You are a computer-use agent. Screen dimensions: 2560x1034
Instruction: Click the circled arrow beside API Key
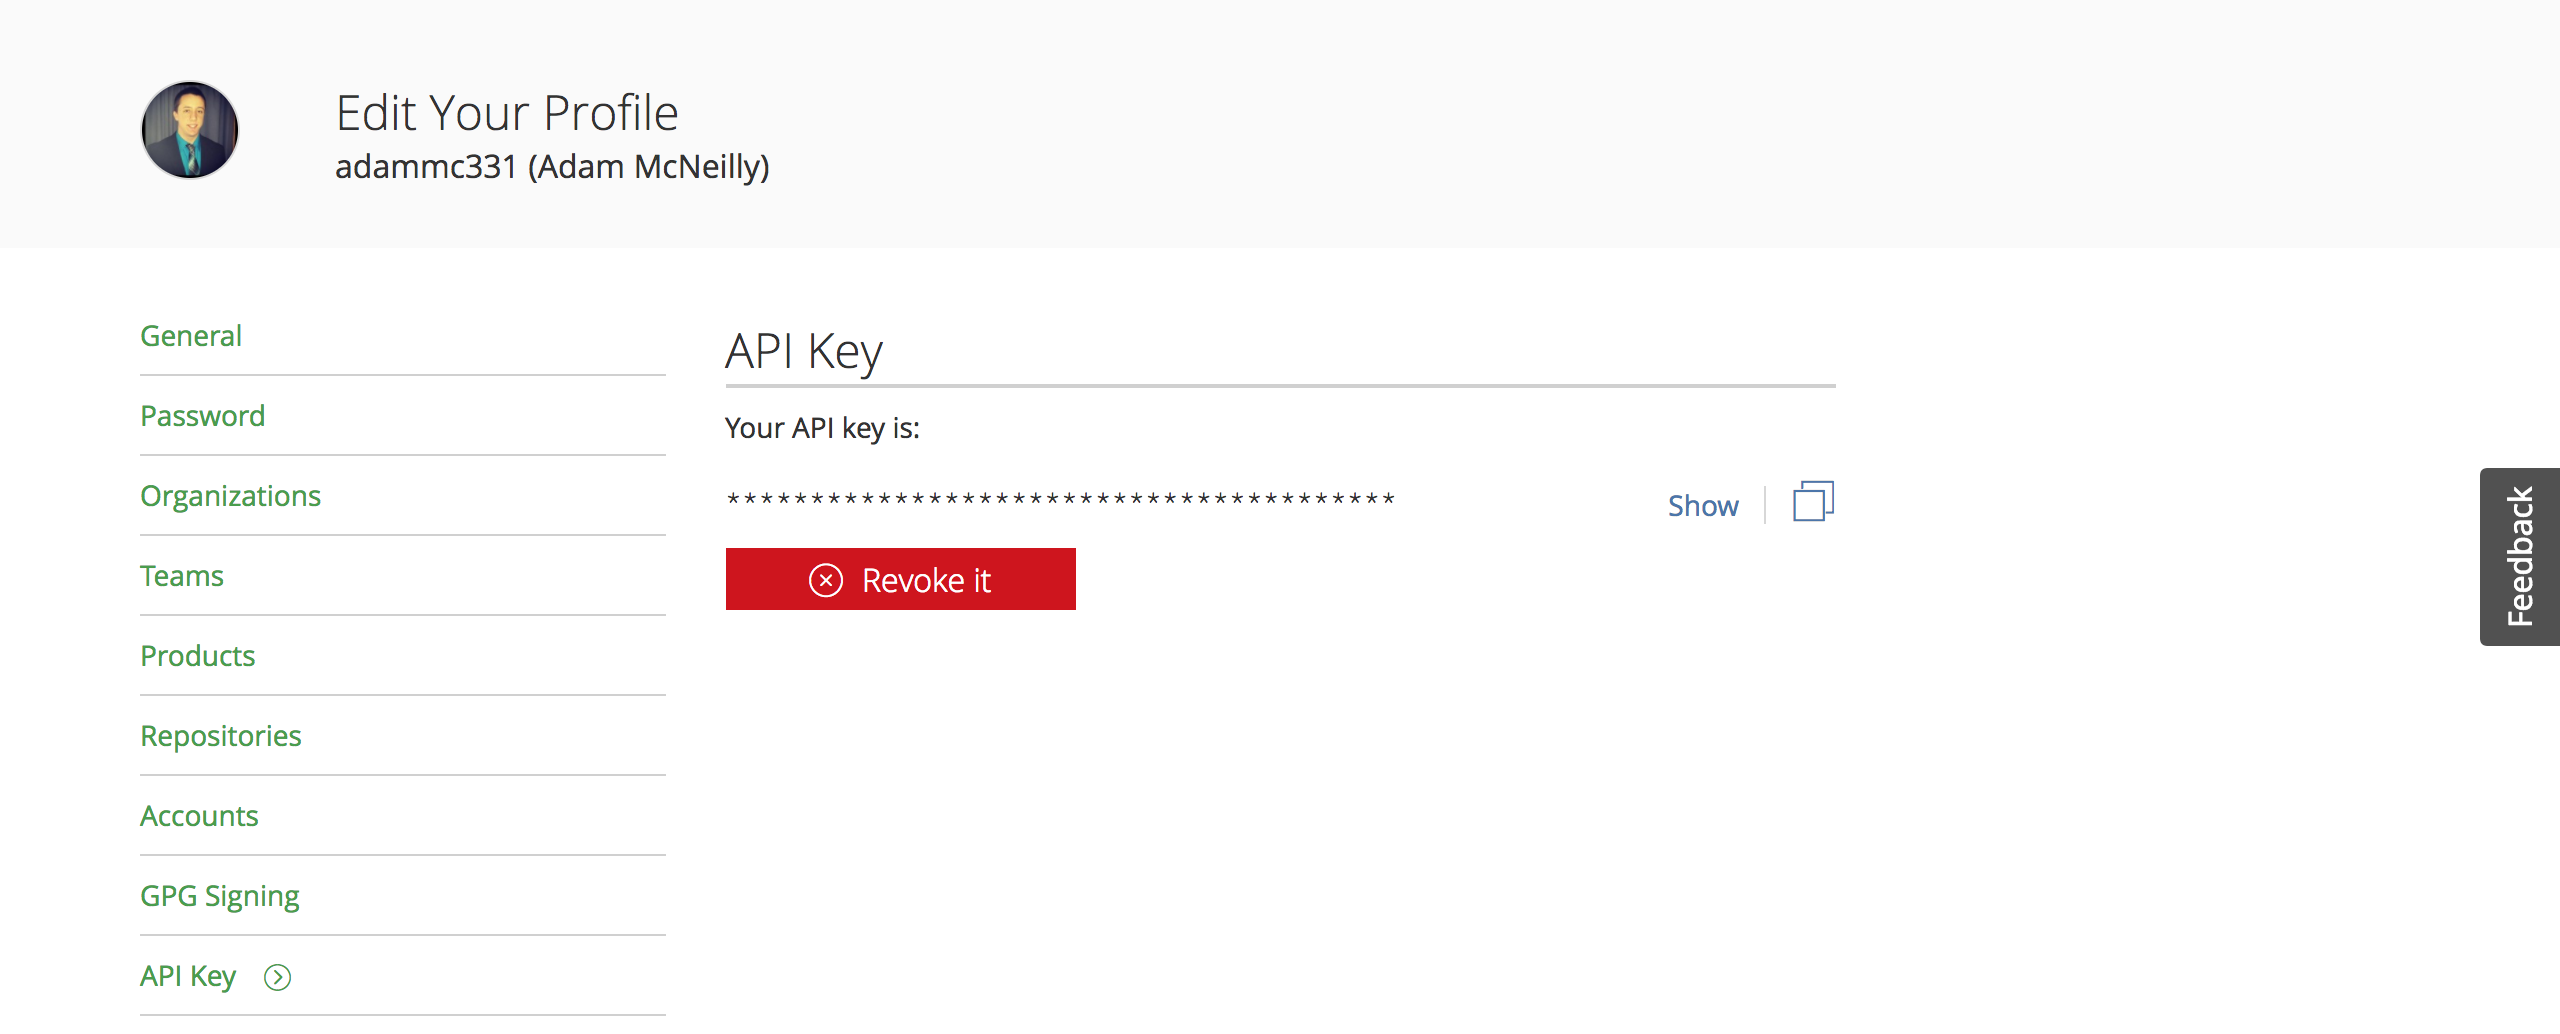[277, 977]
